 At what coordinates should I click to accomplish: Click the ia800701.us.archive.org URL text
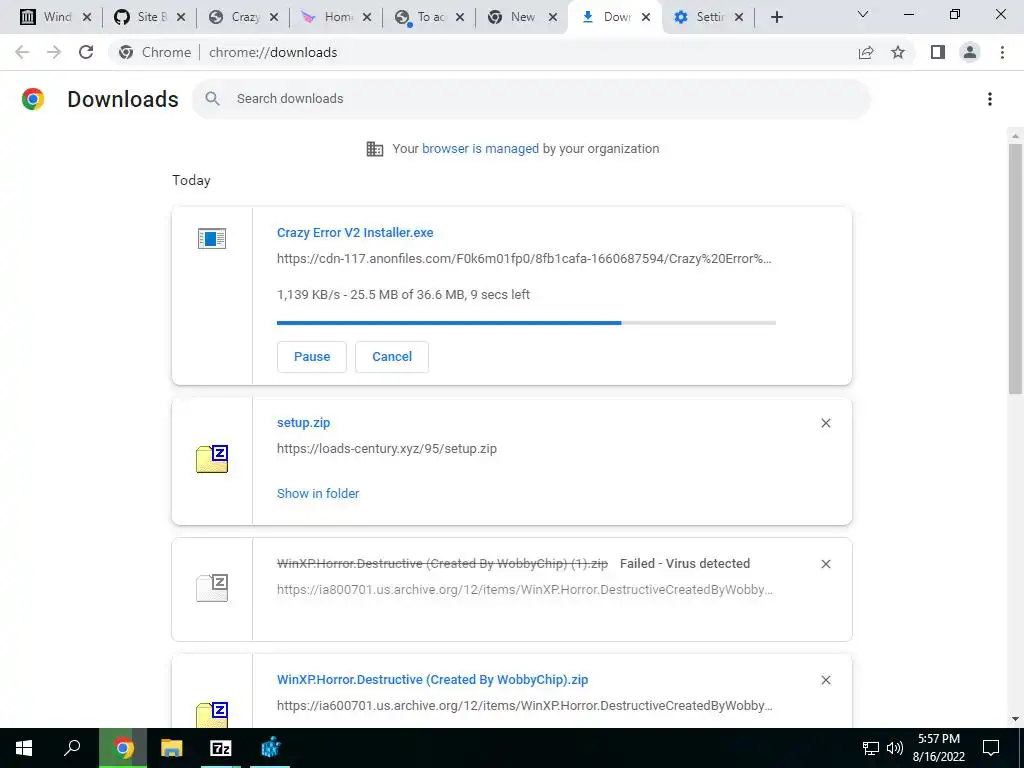[524, 590]
